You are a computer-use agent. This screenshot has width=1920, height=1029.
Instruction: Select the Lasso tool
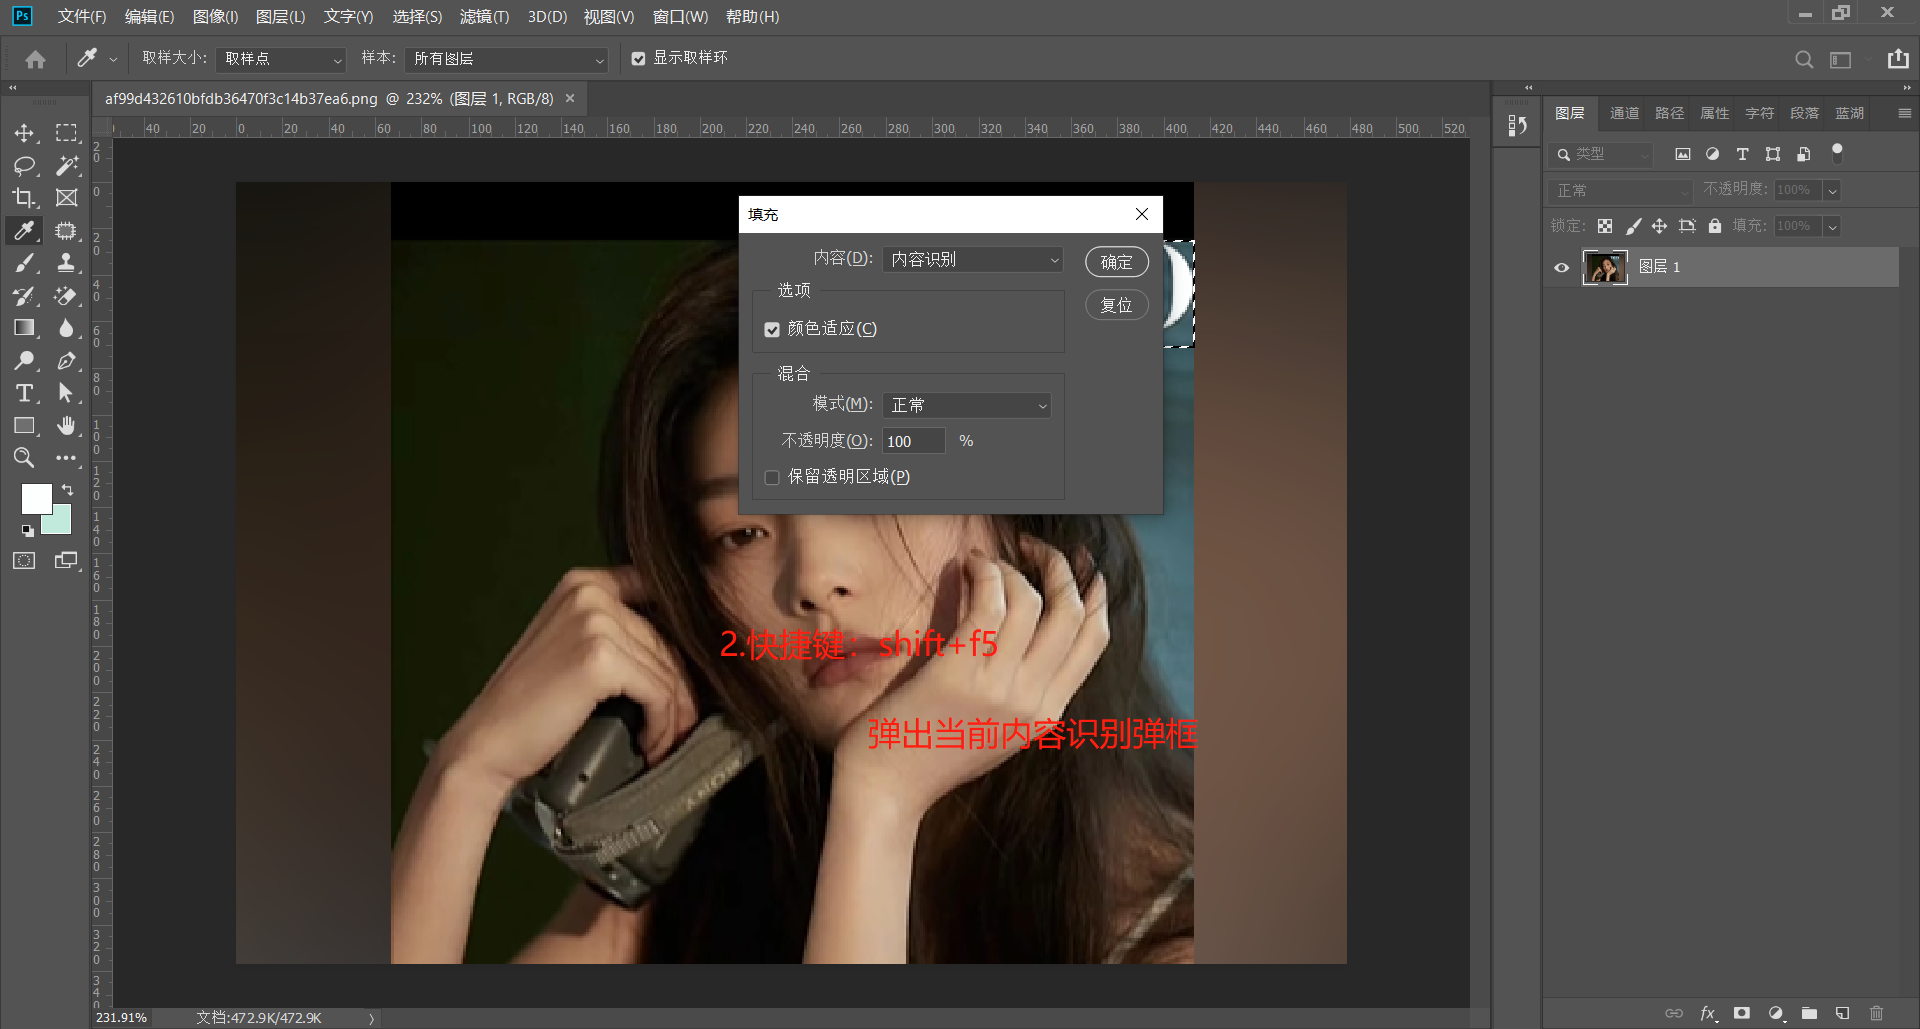(24, 166)
